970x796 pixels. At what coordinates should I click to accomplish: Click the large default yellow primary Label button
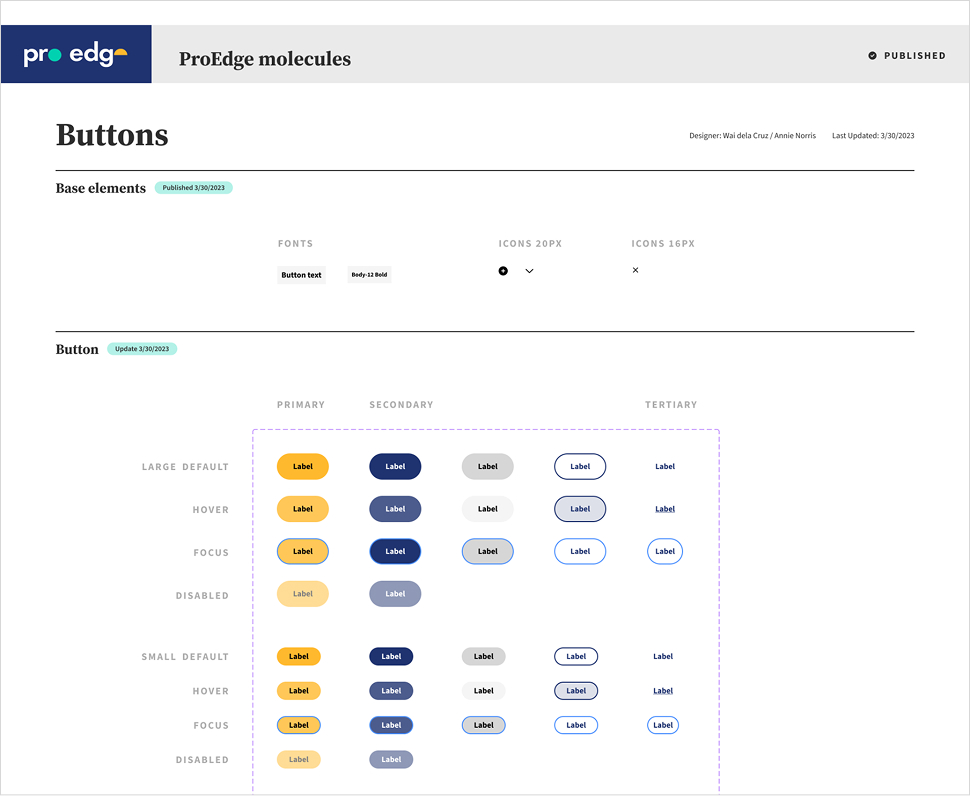pos(302,467)
